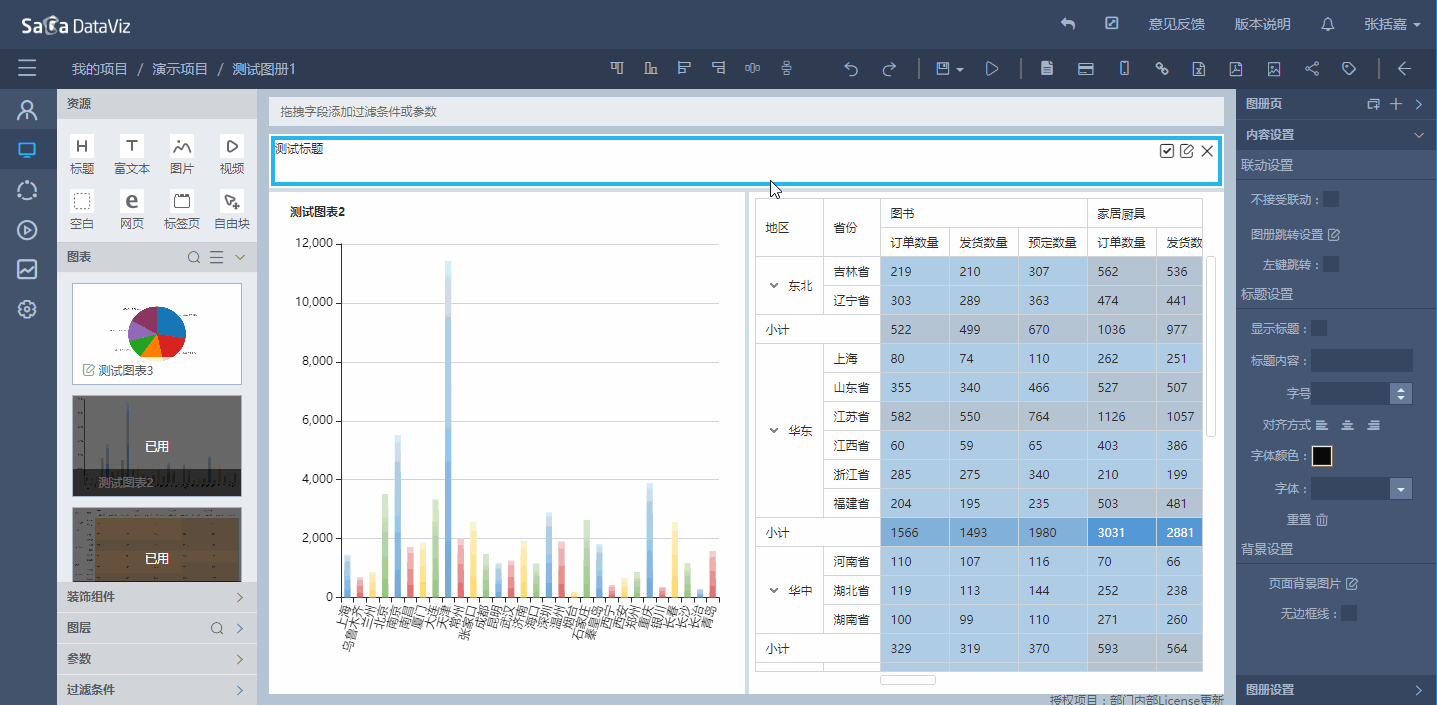Select the monitor sidebar icon
1437x705 pixels.
(x=27, y=150)
